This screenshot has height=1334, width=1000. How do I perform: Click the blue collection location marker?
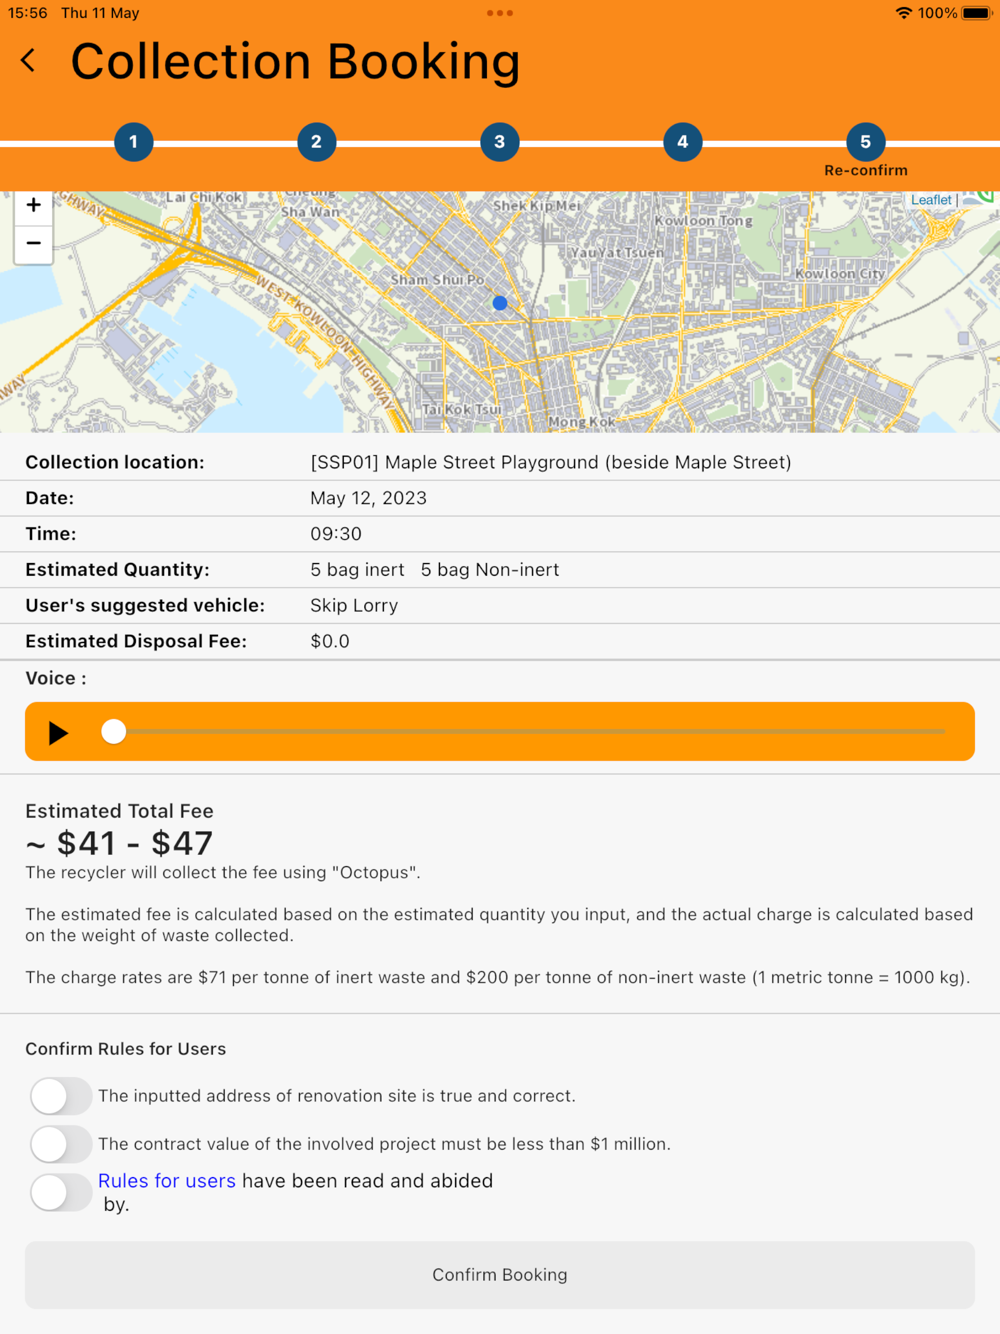click(500, 303)
